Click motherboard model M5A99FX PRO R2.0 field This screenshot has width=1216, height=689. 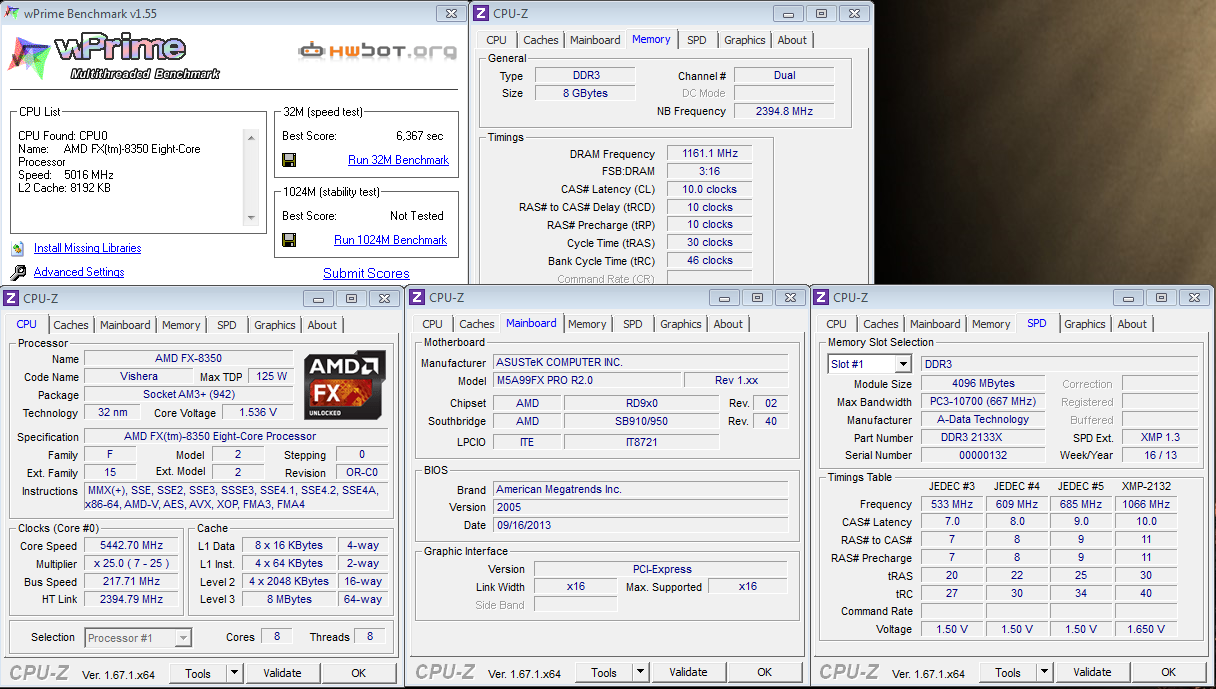pos(587,380)
